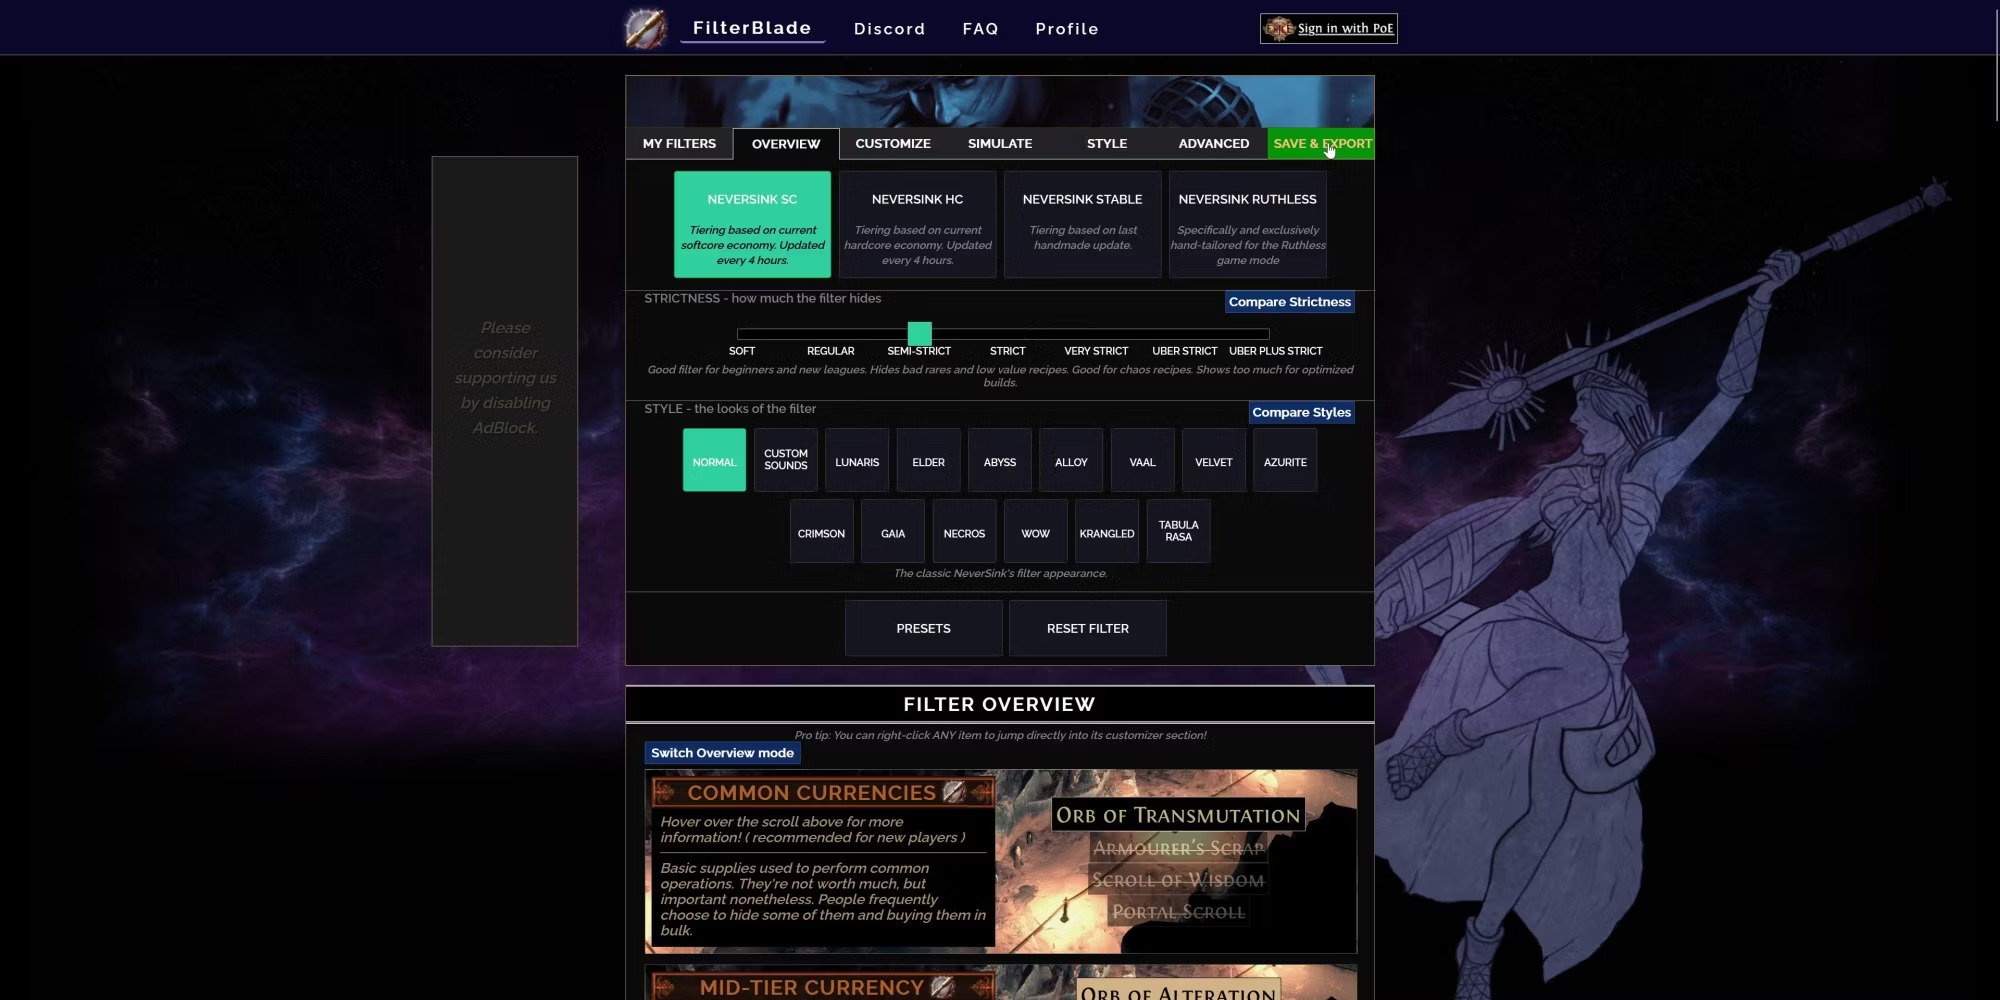
Task: Click the green Save & Export tab
Action: coord(1321,143)
